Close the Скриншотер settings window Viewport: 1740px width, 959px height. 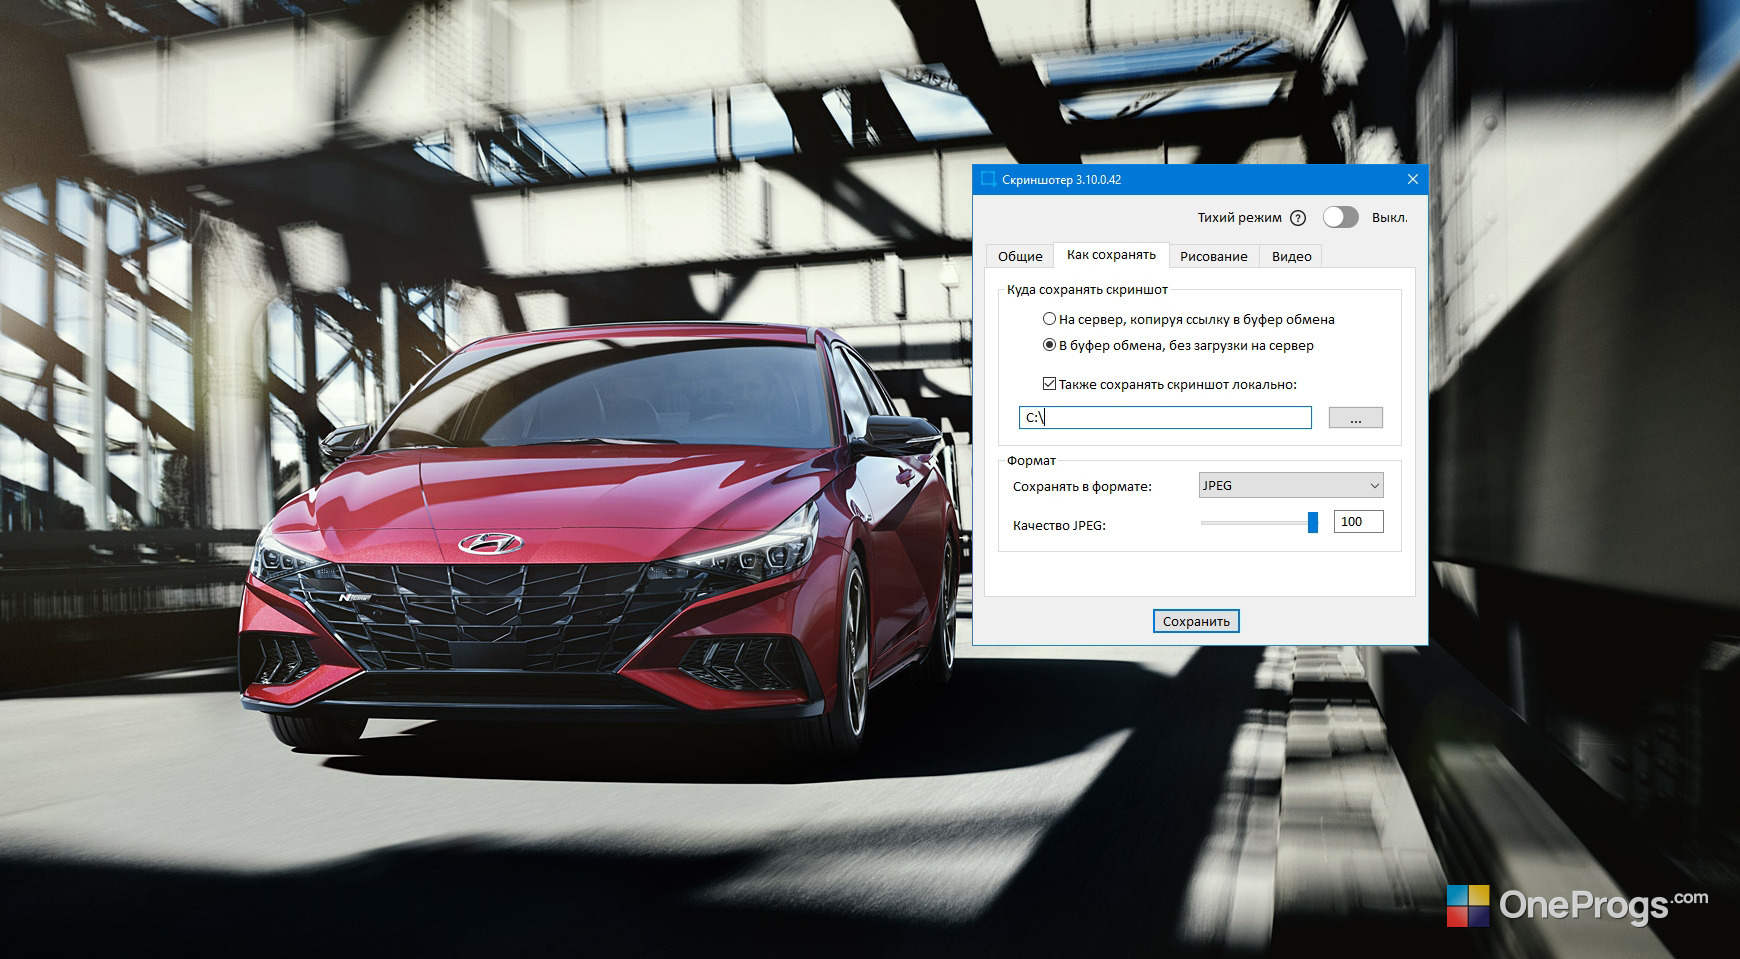1413,179
